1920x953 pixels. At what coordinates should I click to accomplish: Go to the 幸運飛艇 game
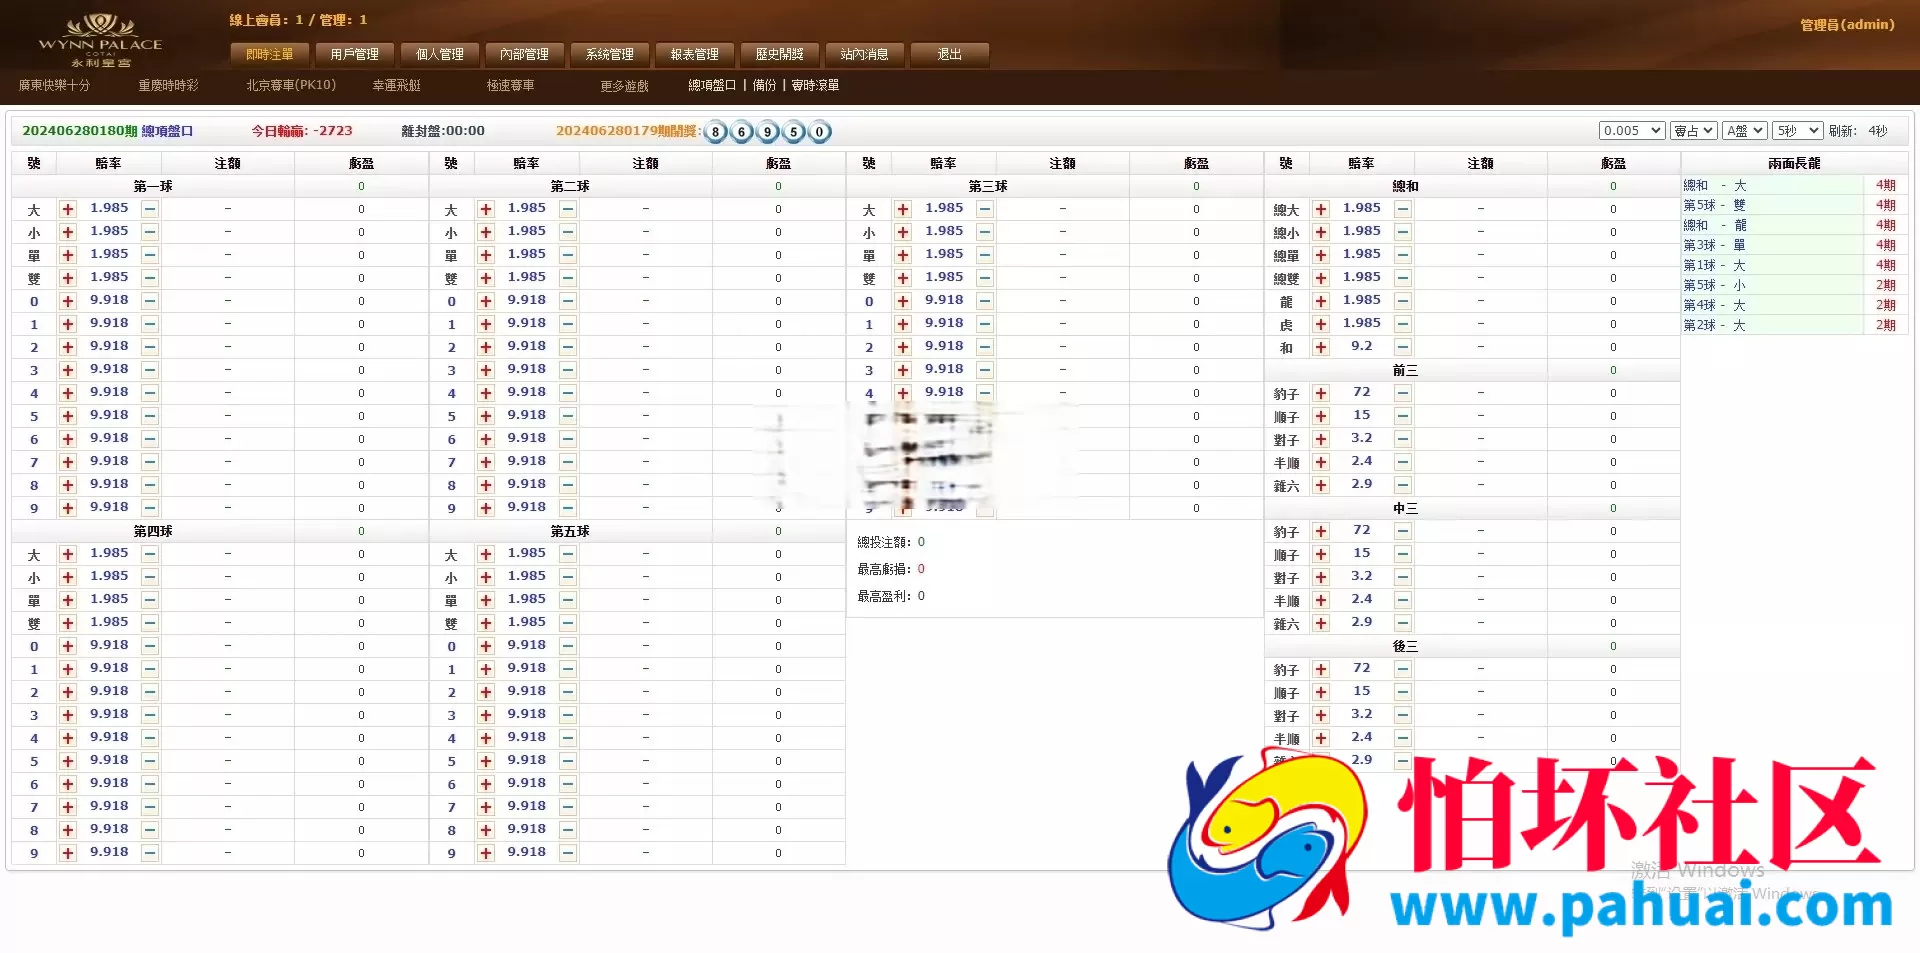pos(397,86)
